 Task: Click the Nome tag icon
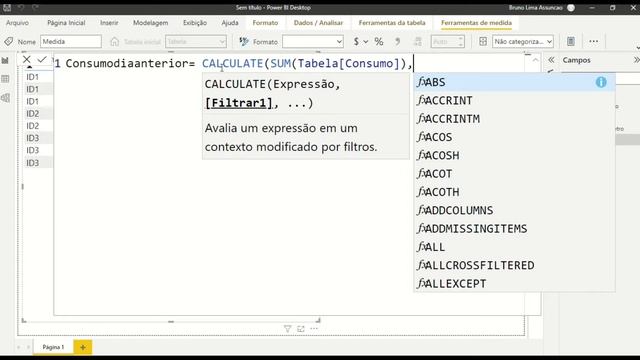point(9,42)
